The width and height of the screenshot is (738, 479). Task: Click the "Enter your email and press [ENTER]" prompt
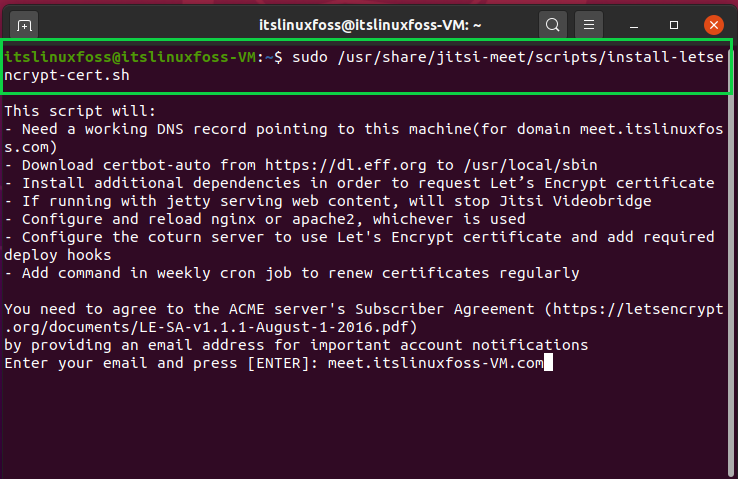pyautogui.click(x=161, y=363)
